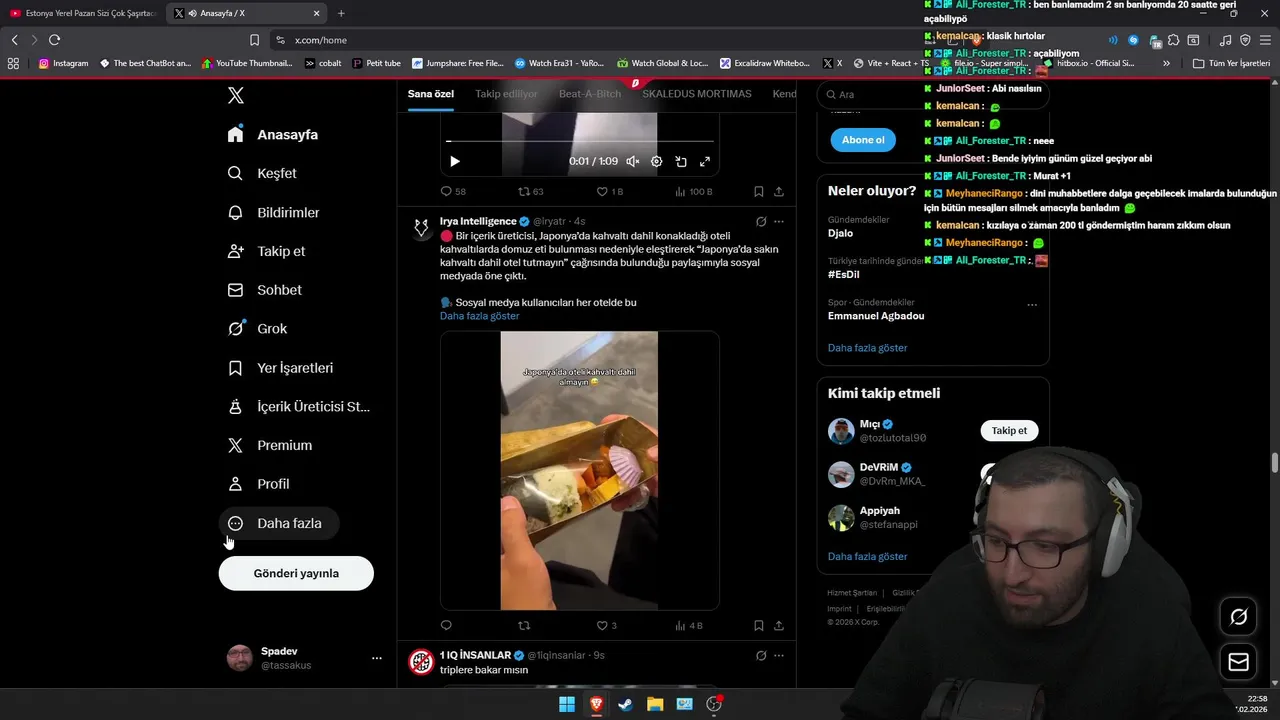Image resolution: width=1280 pixels, height=720 pixels.
Task: Unmute the video in top post
Action: point(633,161)
